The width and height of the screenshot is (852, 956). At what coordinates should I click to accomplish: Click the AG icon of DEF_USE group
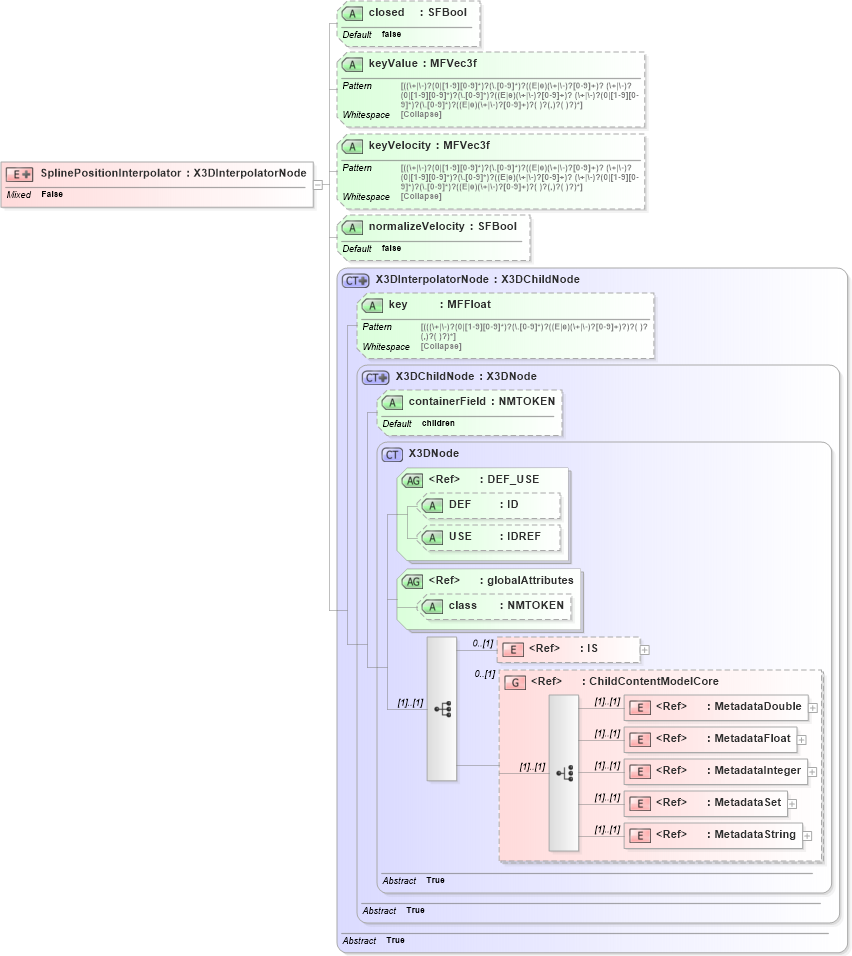(x=413, y=480)
